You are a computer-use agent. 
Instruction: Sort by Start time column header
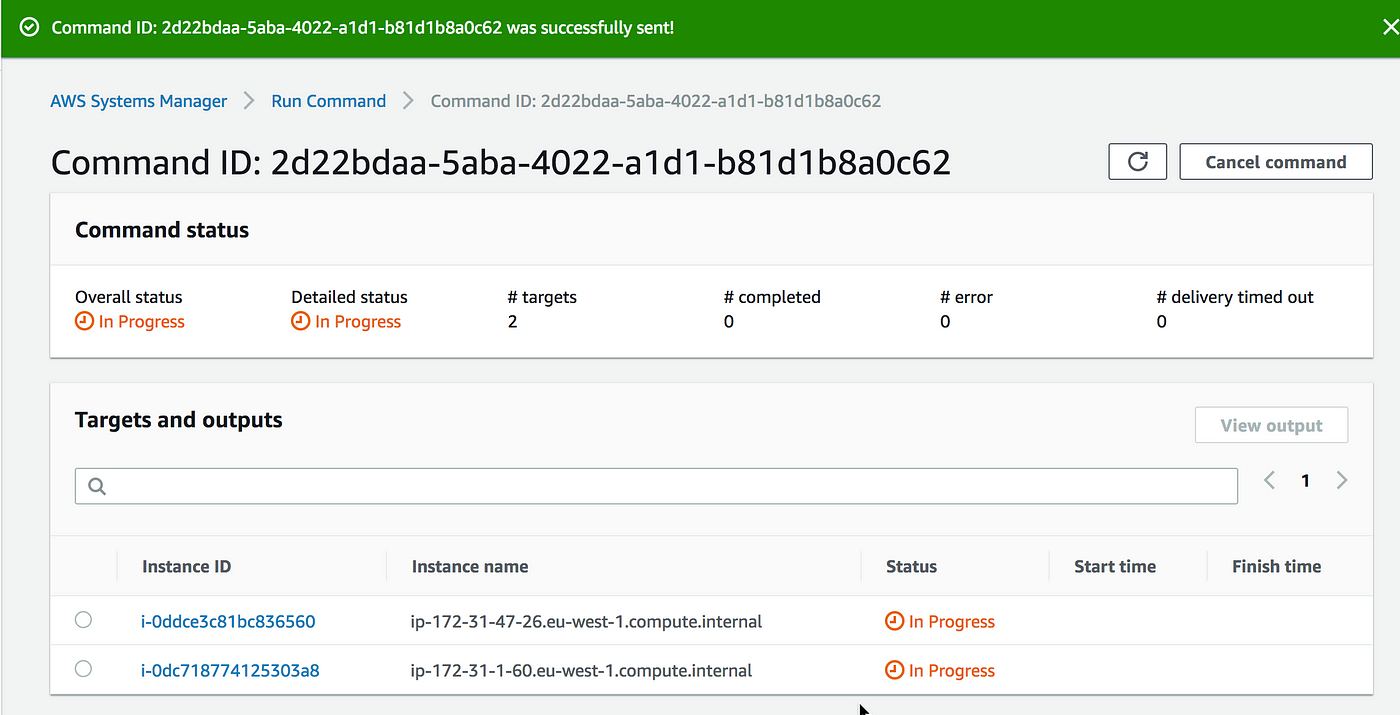[1115, 567]
